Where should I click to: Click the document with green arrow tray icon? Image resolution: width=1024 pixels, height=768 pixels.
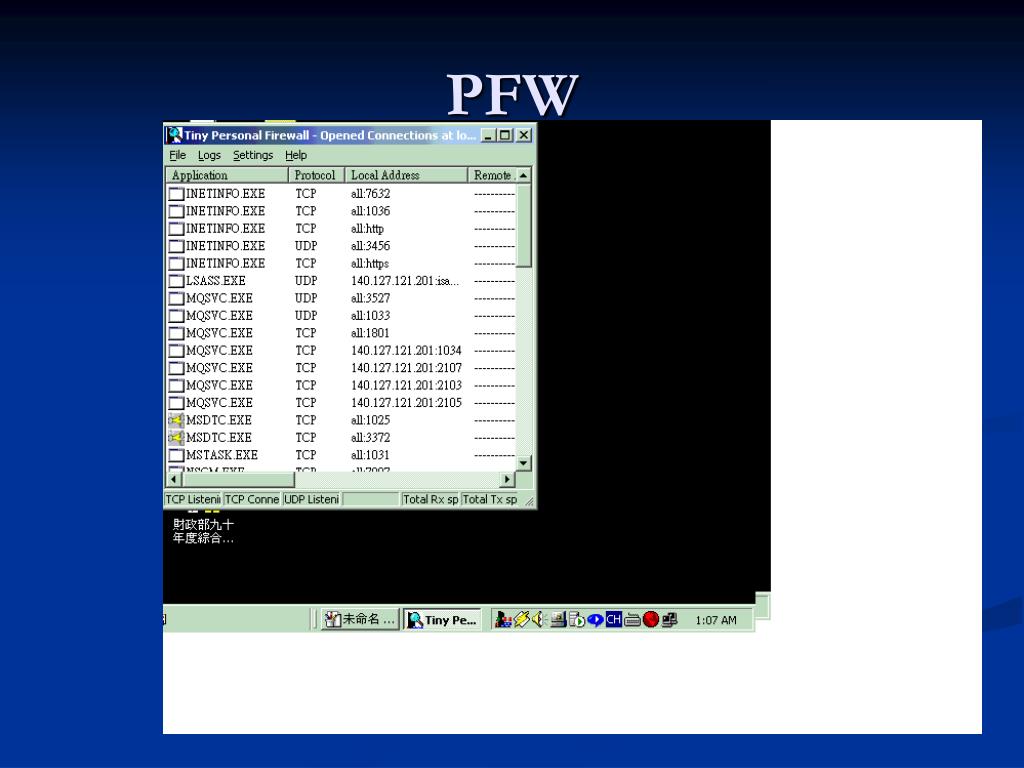click(x=577, y=619)
